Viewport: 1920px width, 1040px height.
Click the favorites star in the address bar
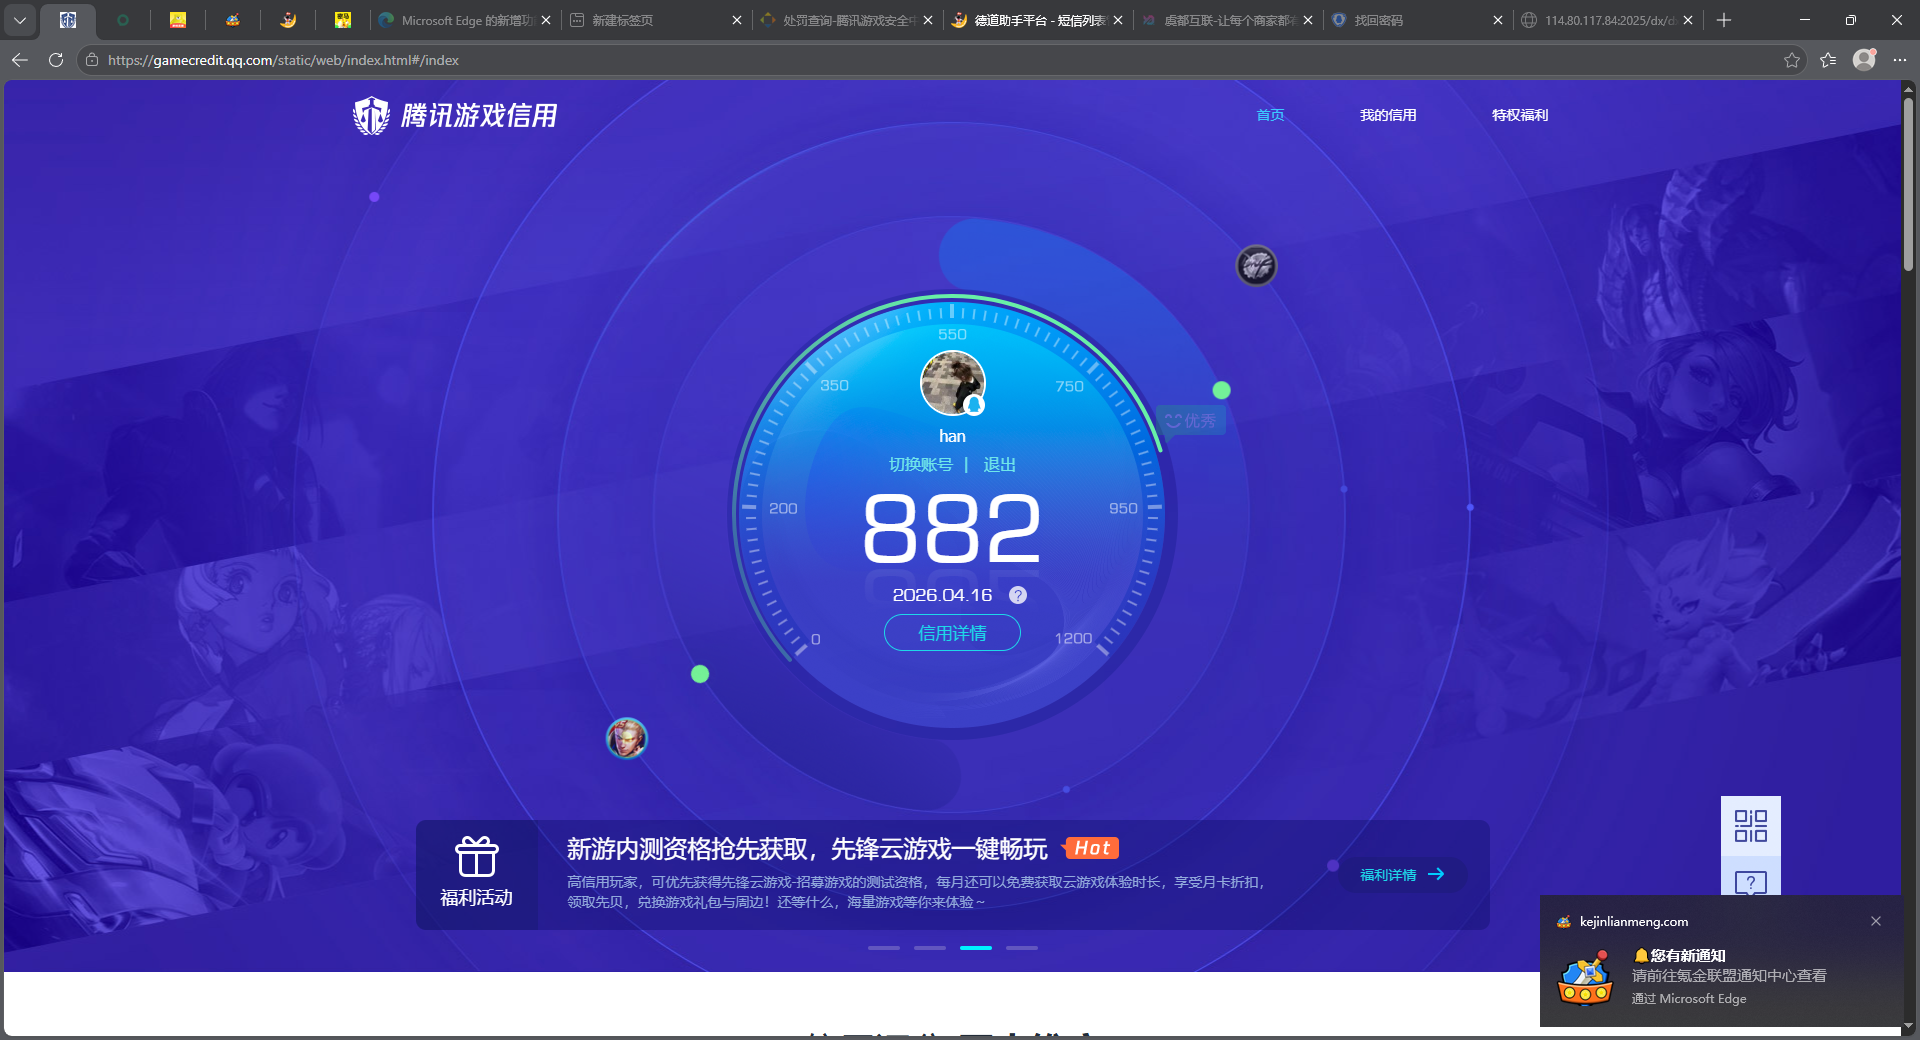coord(1791,60)
